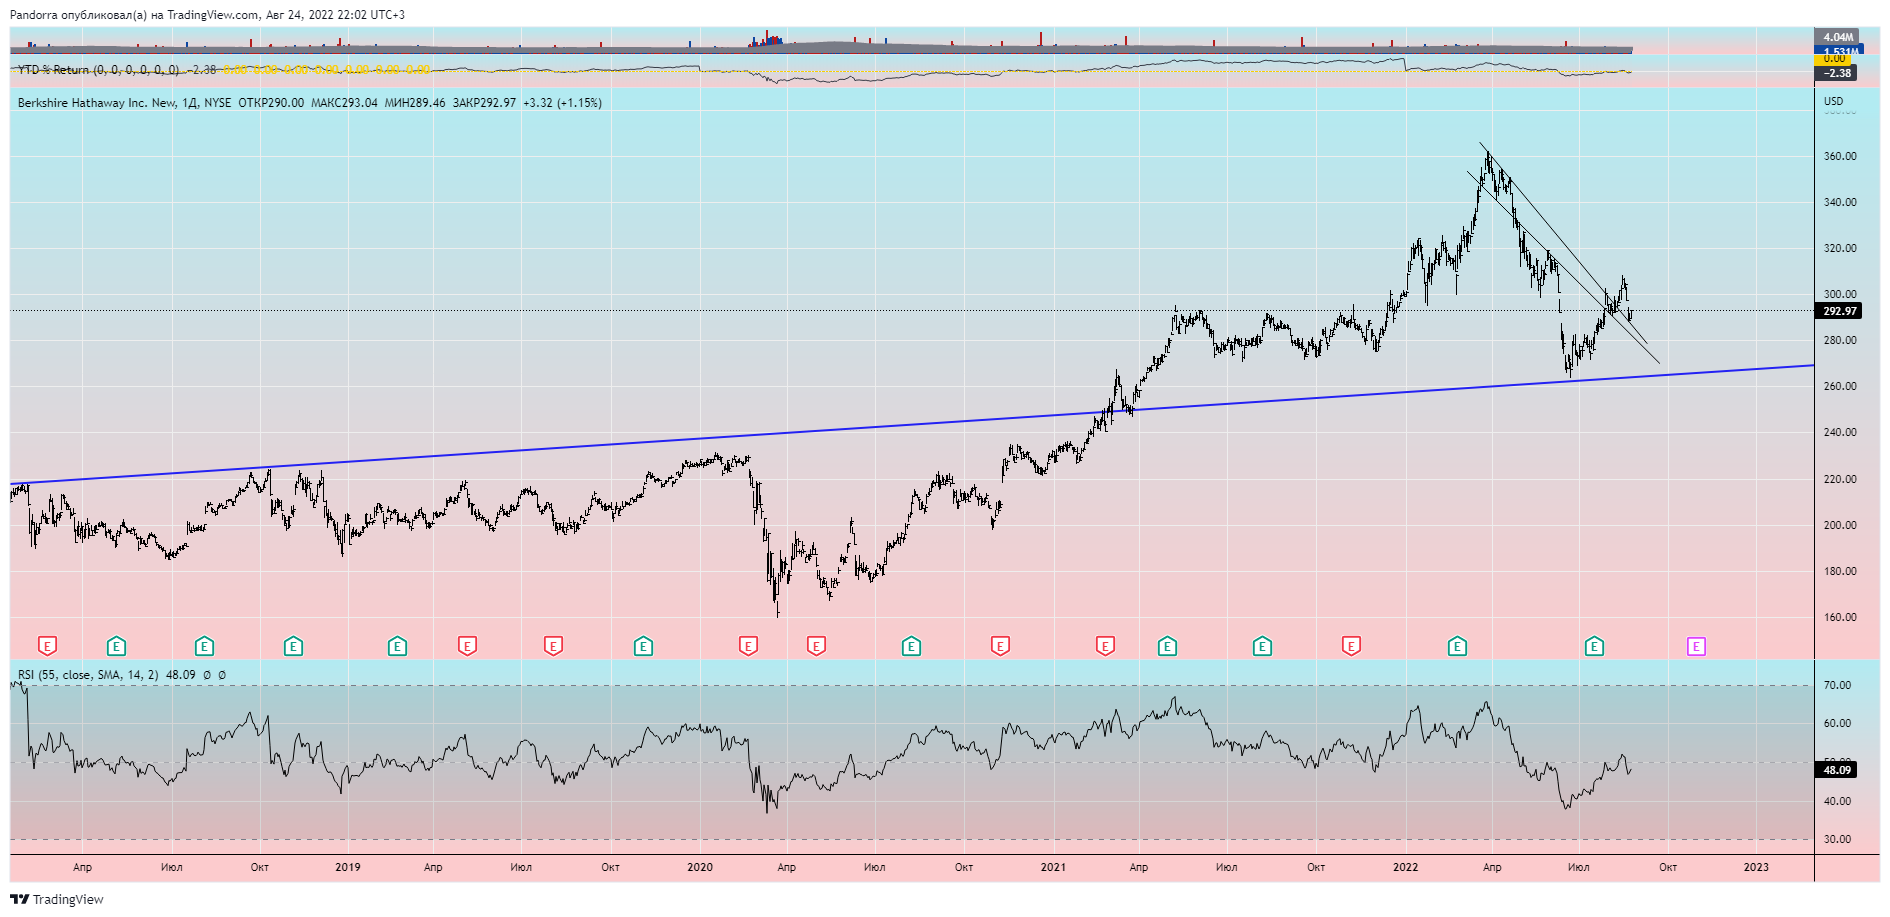Click the red earnings marker of November 2020

[x=1000, y=646]
